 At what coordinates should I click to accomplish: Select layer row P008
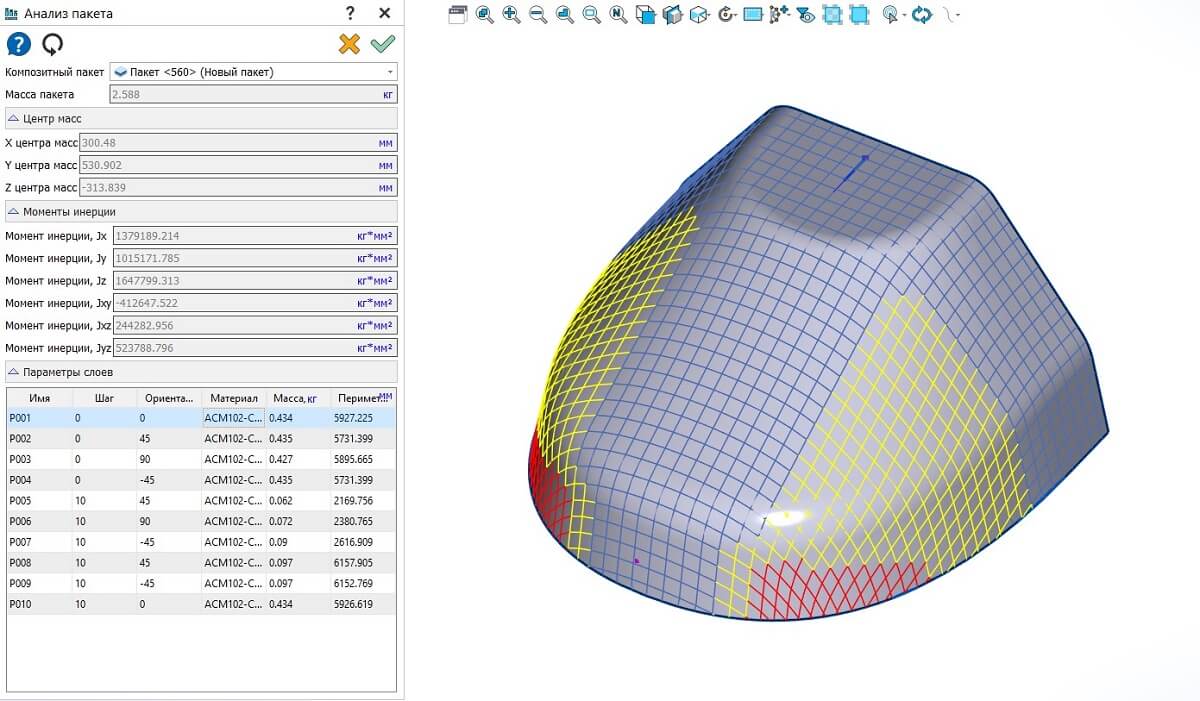201,562
